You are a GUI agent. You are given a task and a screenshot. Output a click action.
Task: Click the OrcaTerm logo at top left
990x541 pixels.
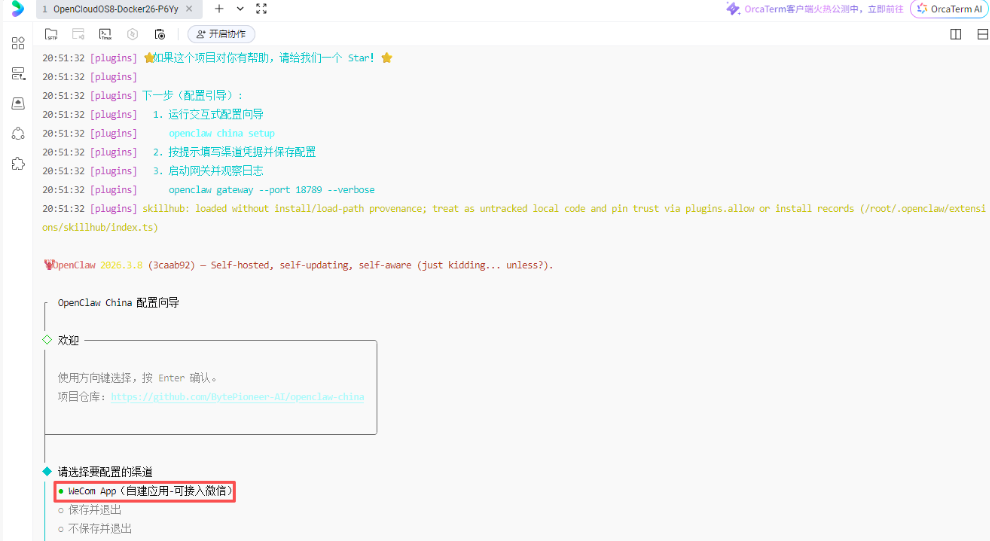(17, 9)
